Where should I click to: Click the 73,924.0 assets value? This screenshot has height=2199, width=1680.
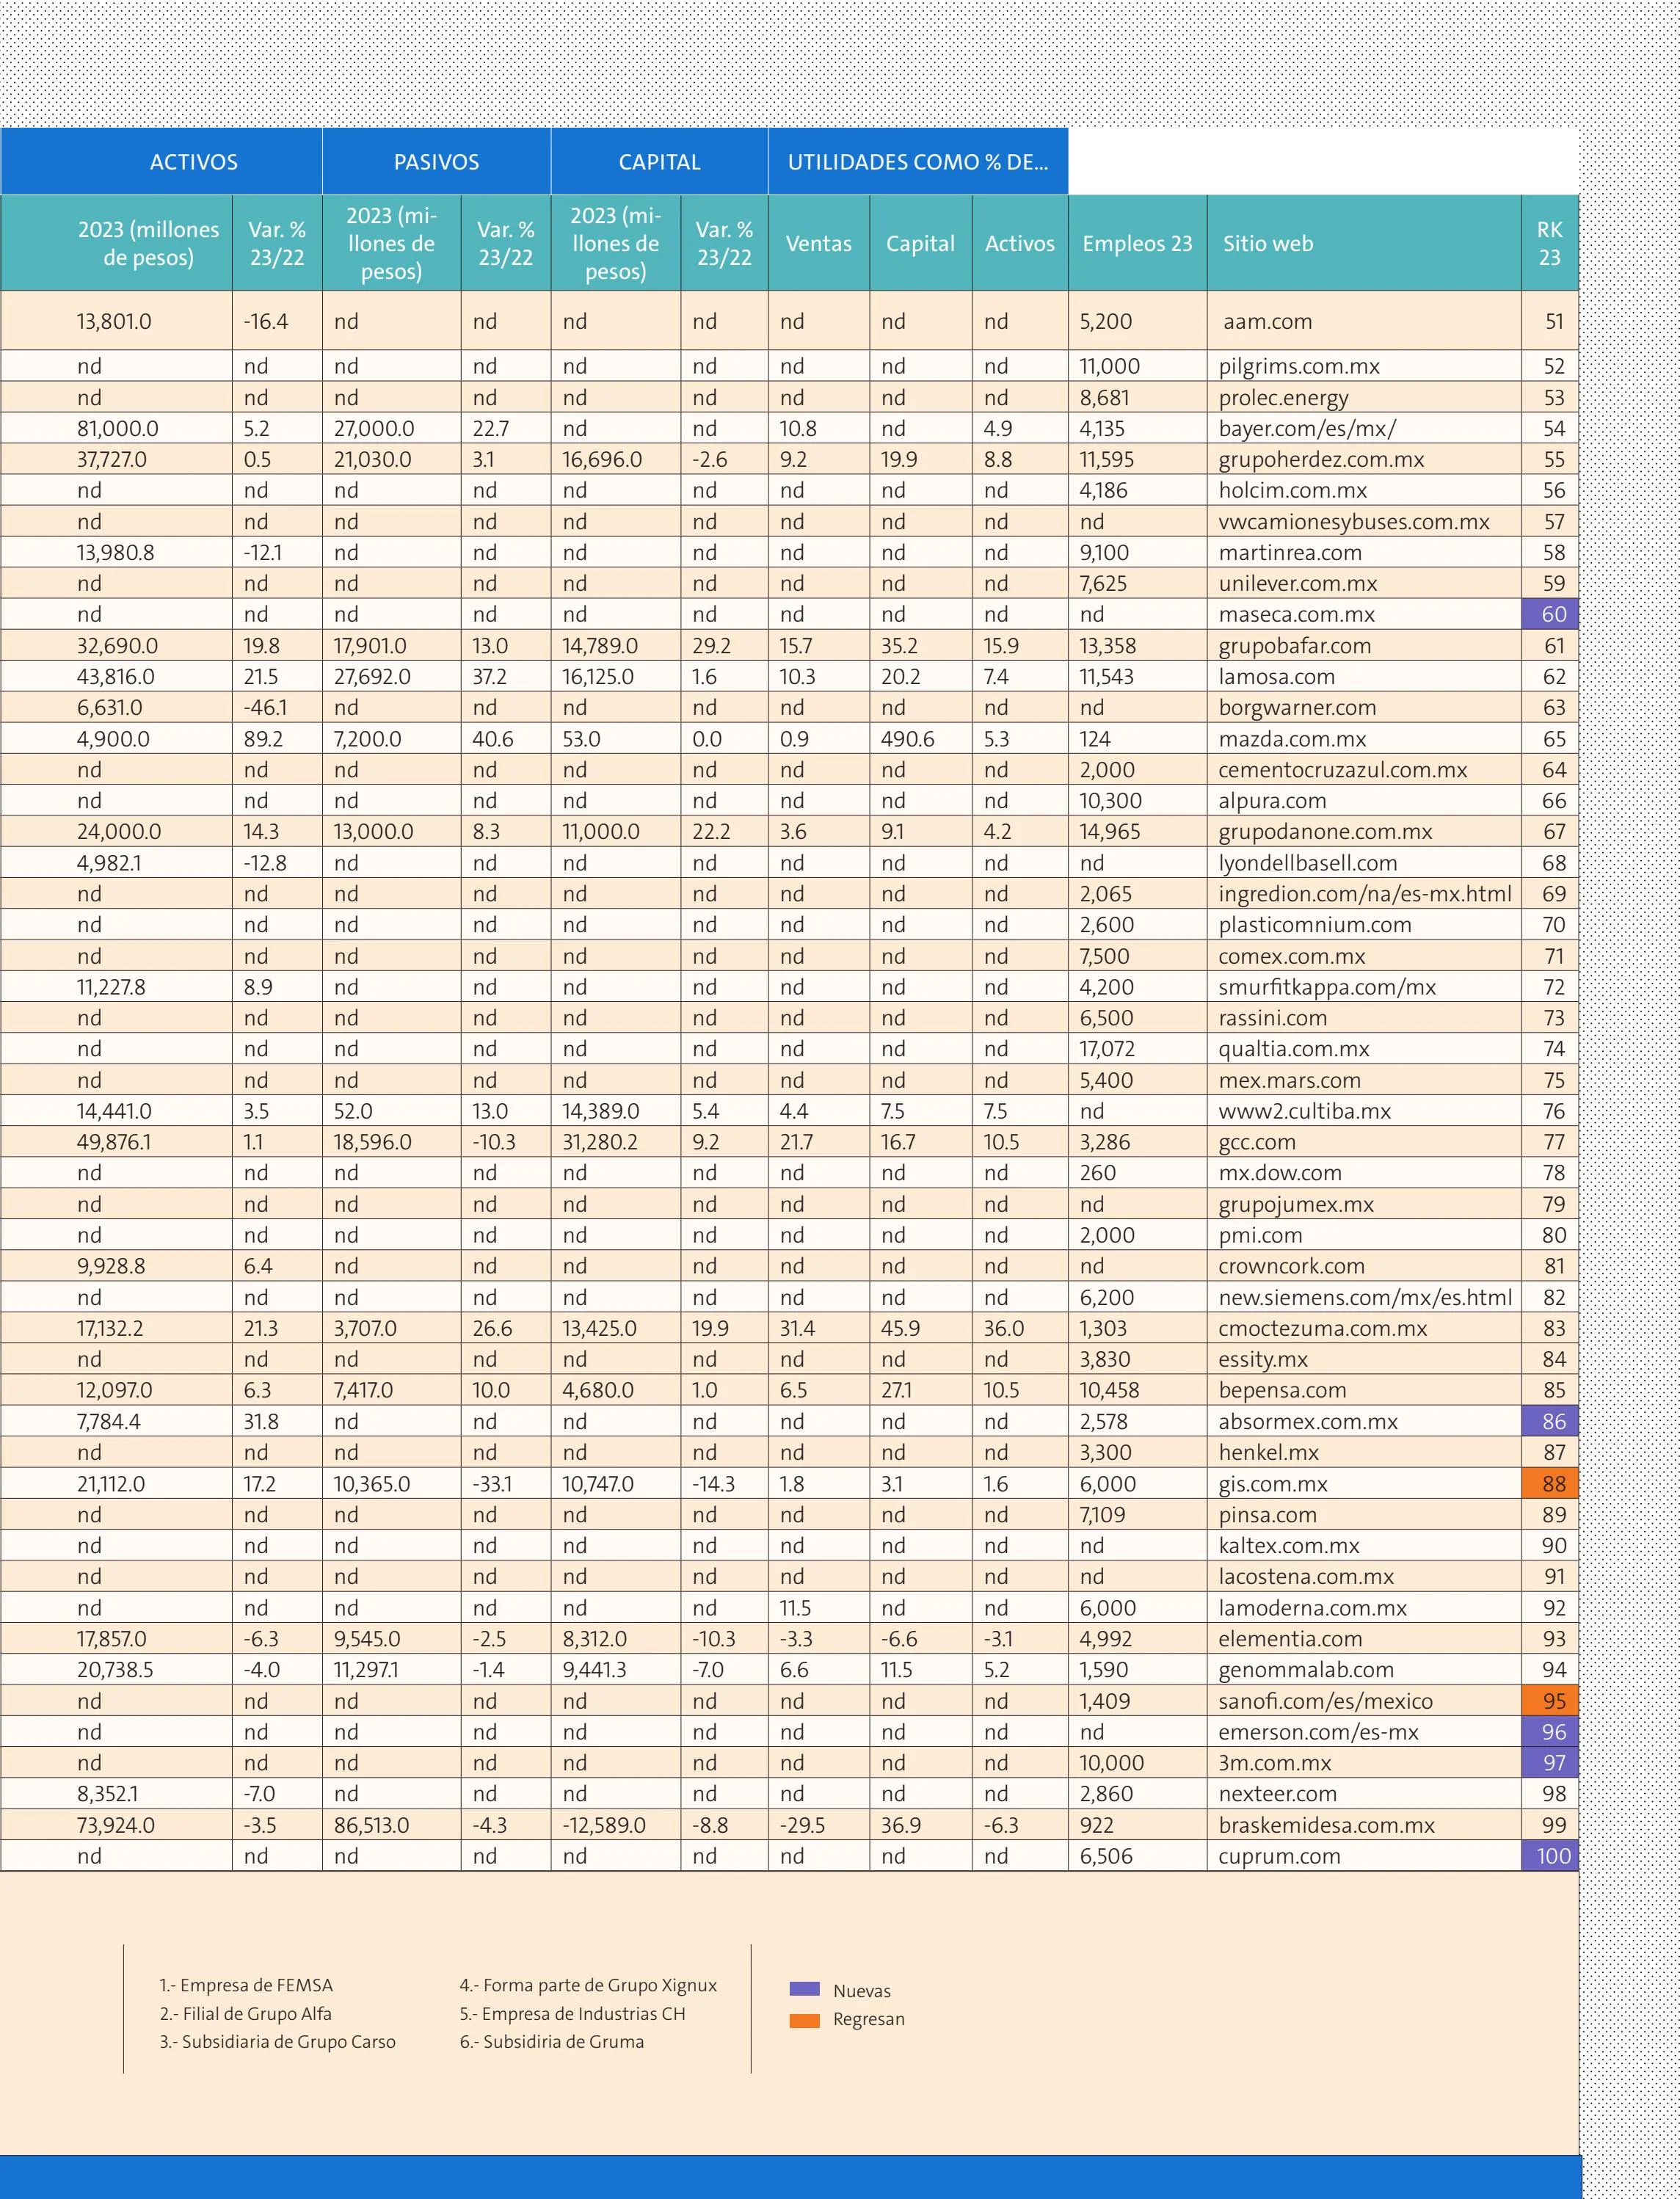tap(115, 1826)
